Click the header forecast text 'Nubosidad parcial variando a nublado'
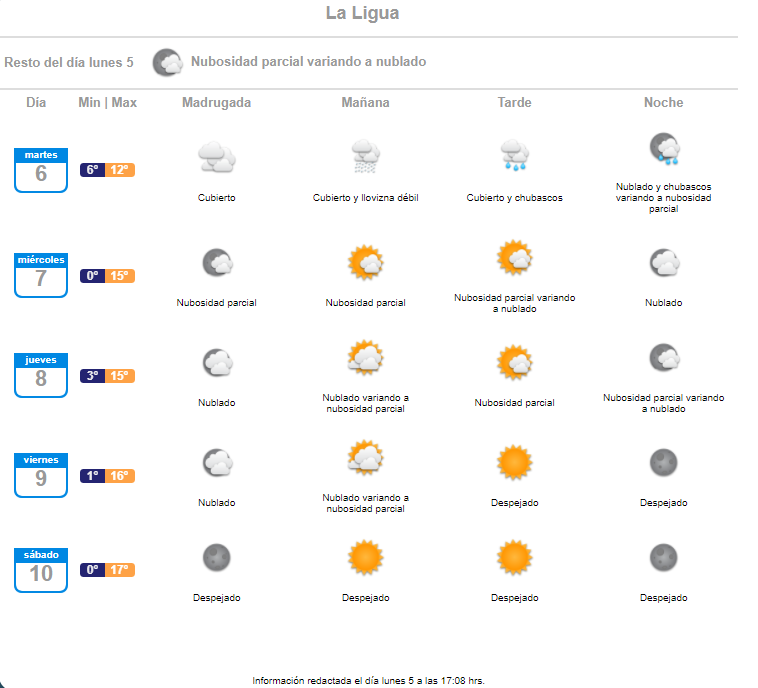This screenshot has height=688, width=758. (x=308, y=62)
